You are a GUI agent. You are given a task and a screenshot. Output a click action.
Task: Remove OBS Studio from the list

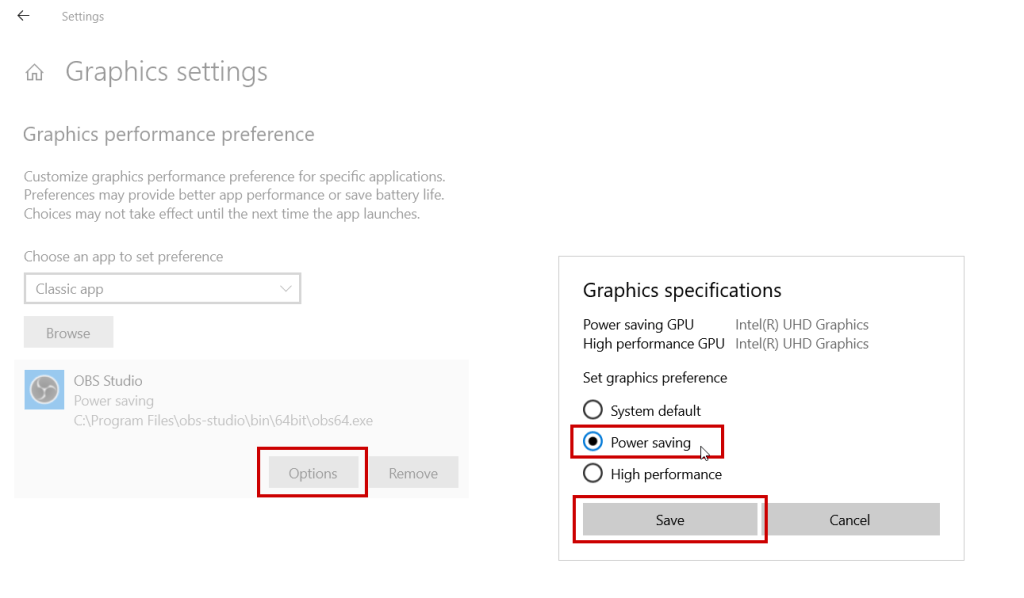(x=413, y=473)
